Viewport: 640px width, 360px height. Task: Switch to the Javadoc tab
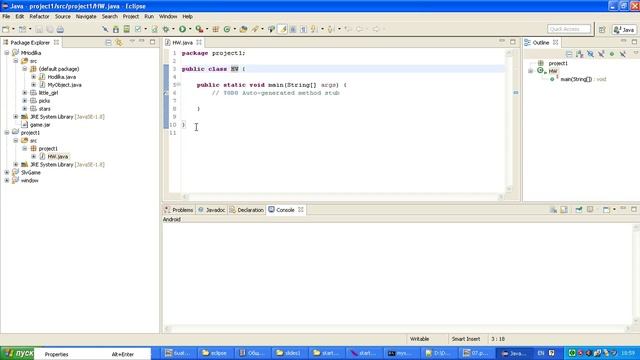coord(211,210)
